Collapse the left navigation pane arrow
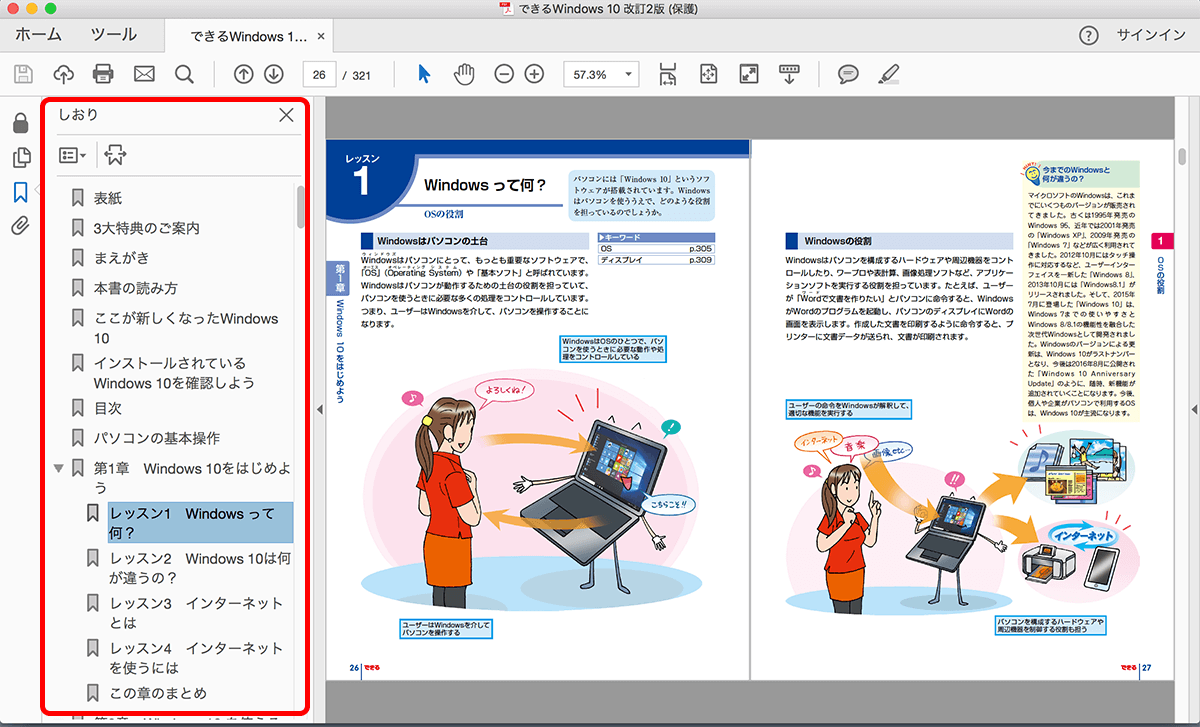This screenshot has width=1200, height=727. (x=318, y=410)
